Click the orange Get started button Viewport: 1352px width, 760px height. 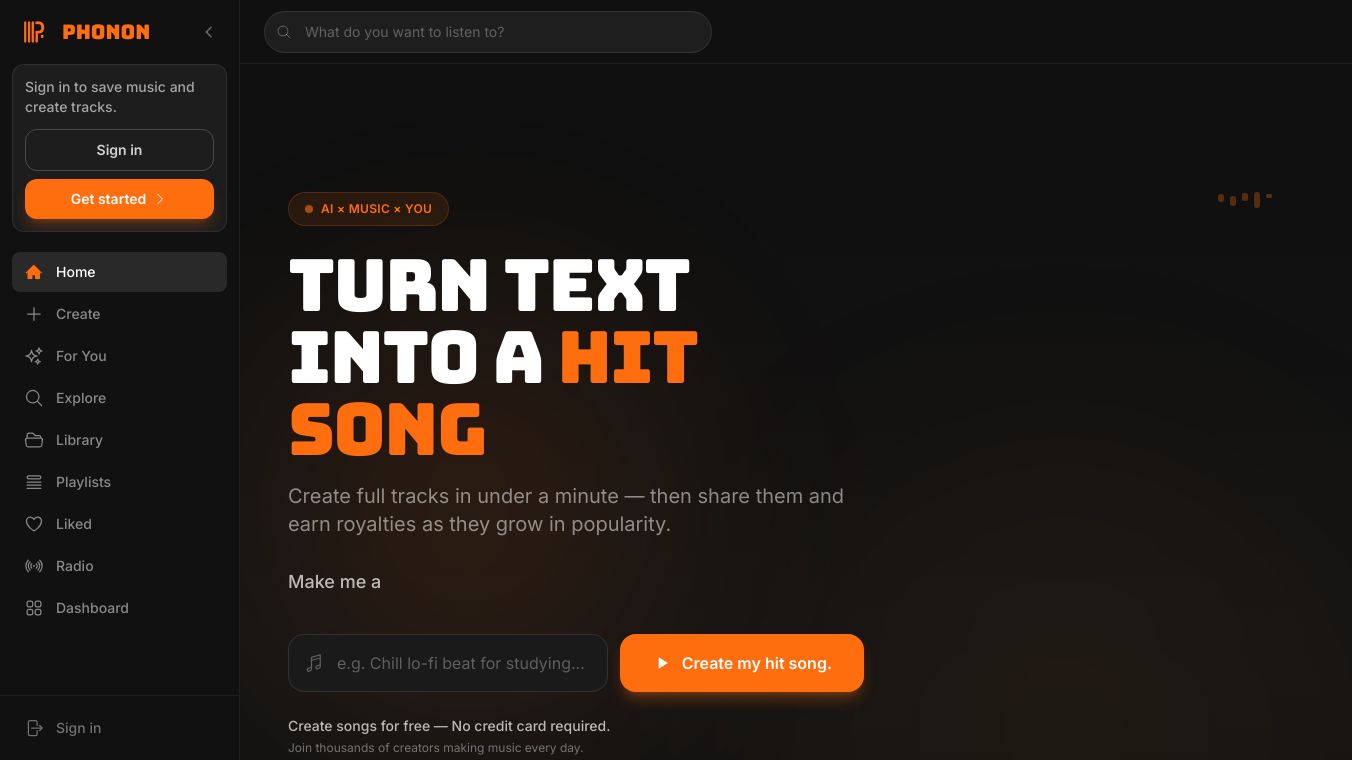point(119,199)
